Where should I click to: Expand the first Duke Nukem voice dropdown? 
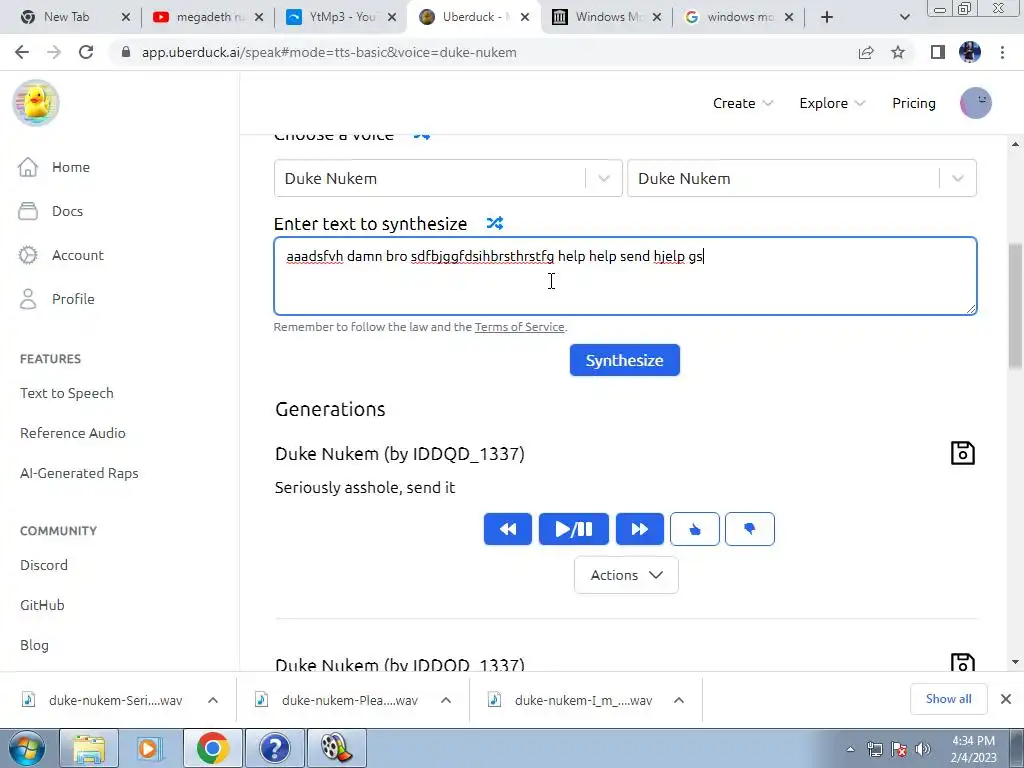(603, 178)
